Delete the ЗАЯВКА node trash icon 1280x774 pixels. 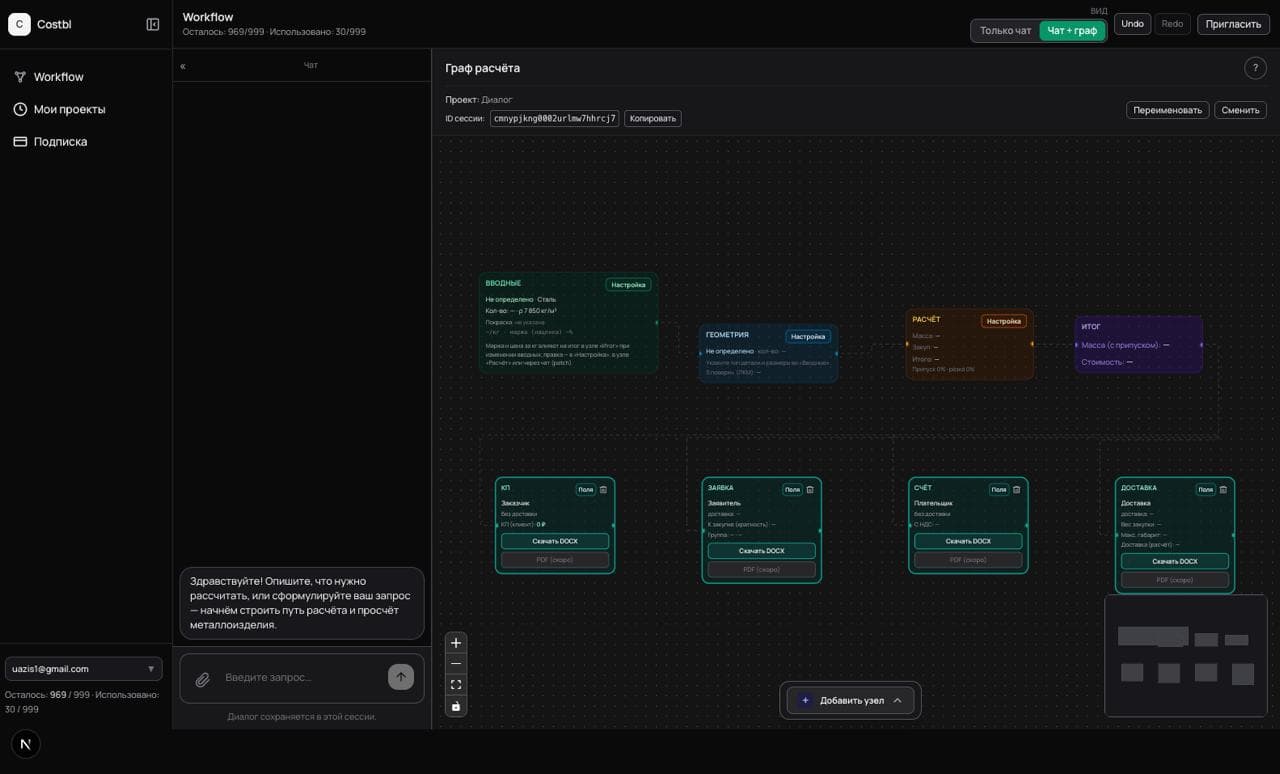(810, 490)
